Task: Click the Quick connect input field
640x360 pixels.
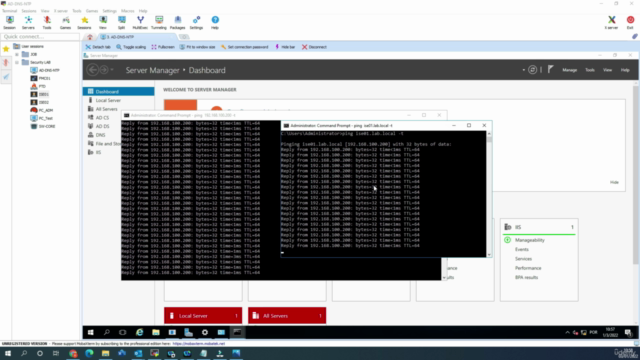Action: tap(40, 37)
